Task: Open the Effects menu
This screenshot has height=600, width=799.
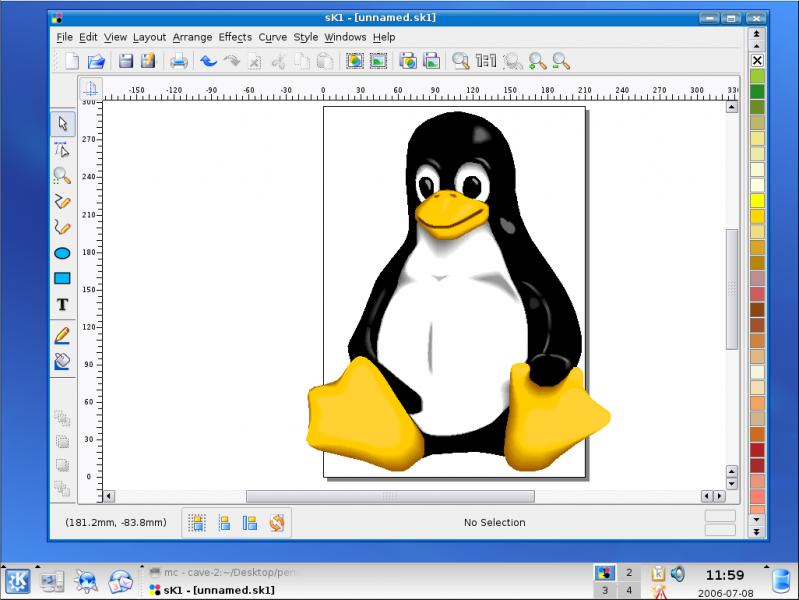Action: coord(235,37)
